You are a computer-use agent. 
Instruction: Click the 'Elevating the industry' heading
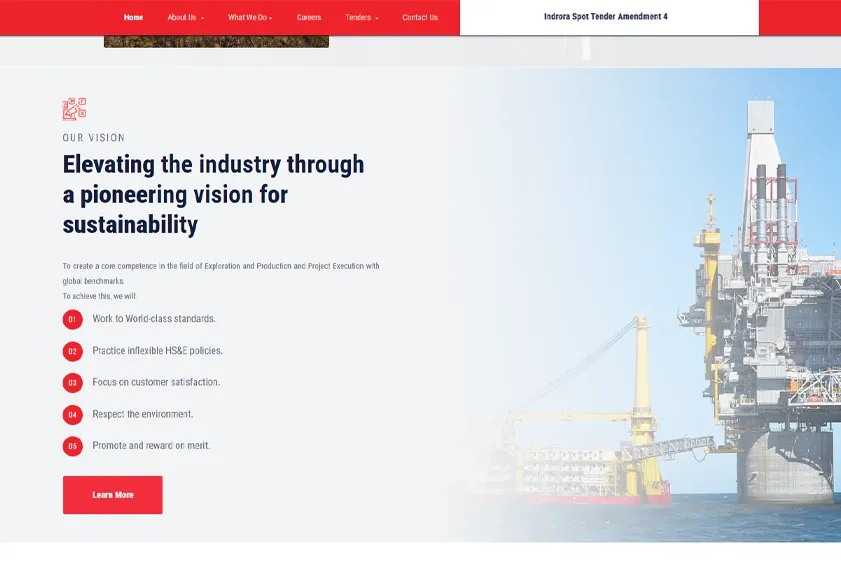coord(213,194)
